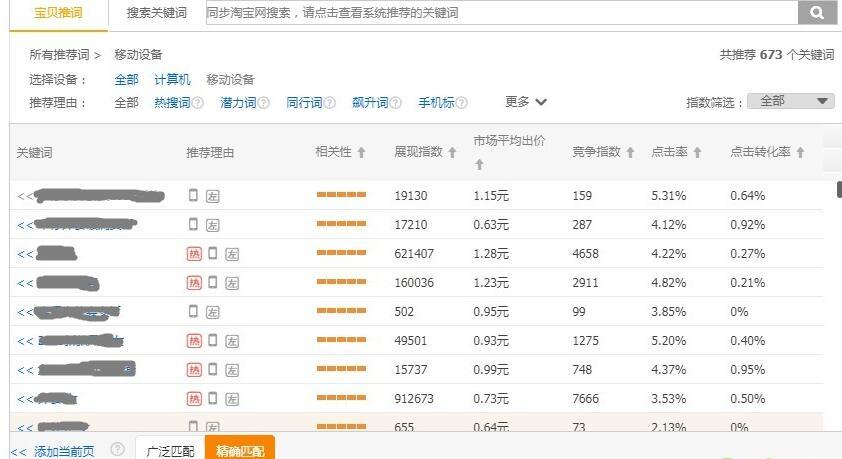The width and height of the screenshot is (842, 459).
Task: Expand the 更多 reasons list
Action: (x=526, y=101)
